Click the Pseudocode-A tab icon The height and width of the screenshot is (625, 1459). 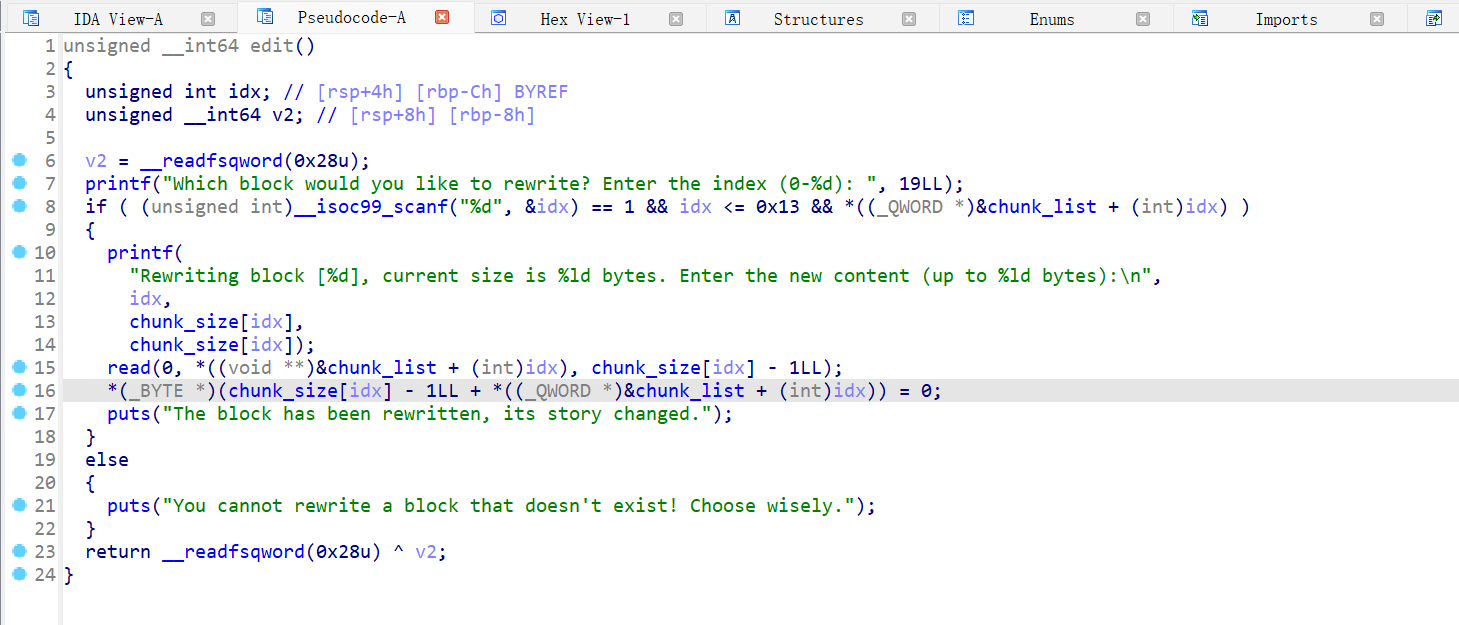[265, 17]
